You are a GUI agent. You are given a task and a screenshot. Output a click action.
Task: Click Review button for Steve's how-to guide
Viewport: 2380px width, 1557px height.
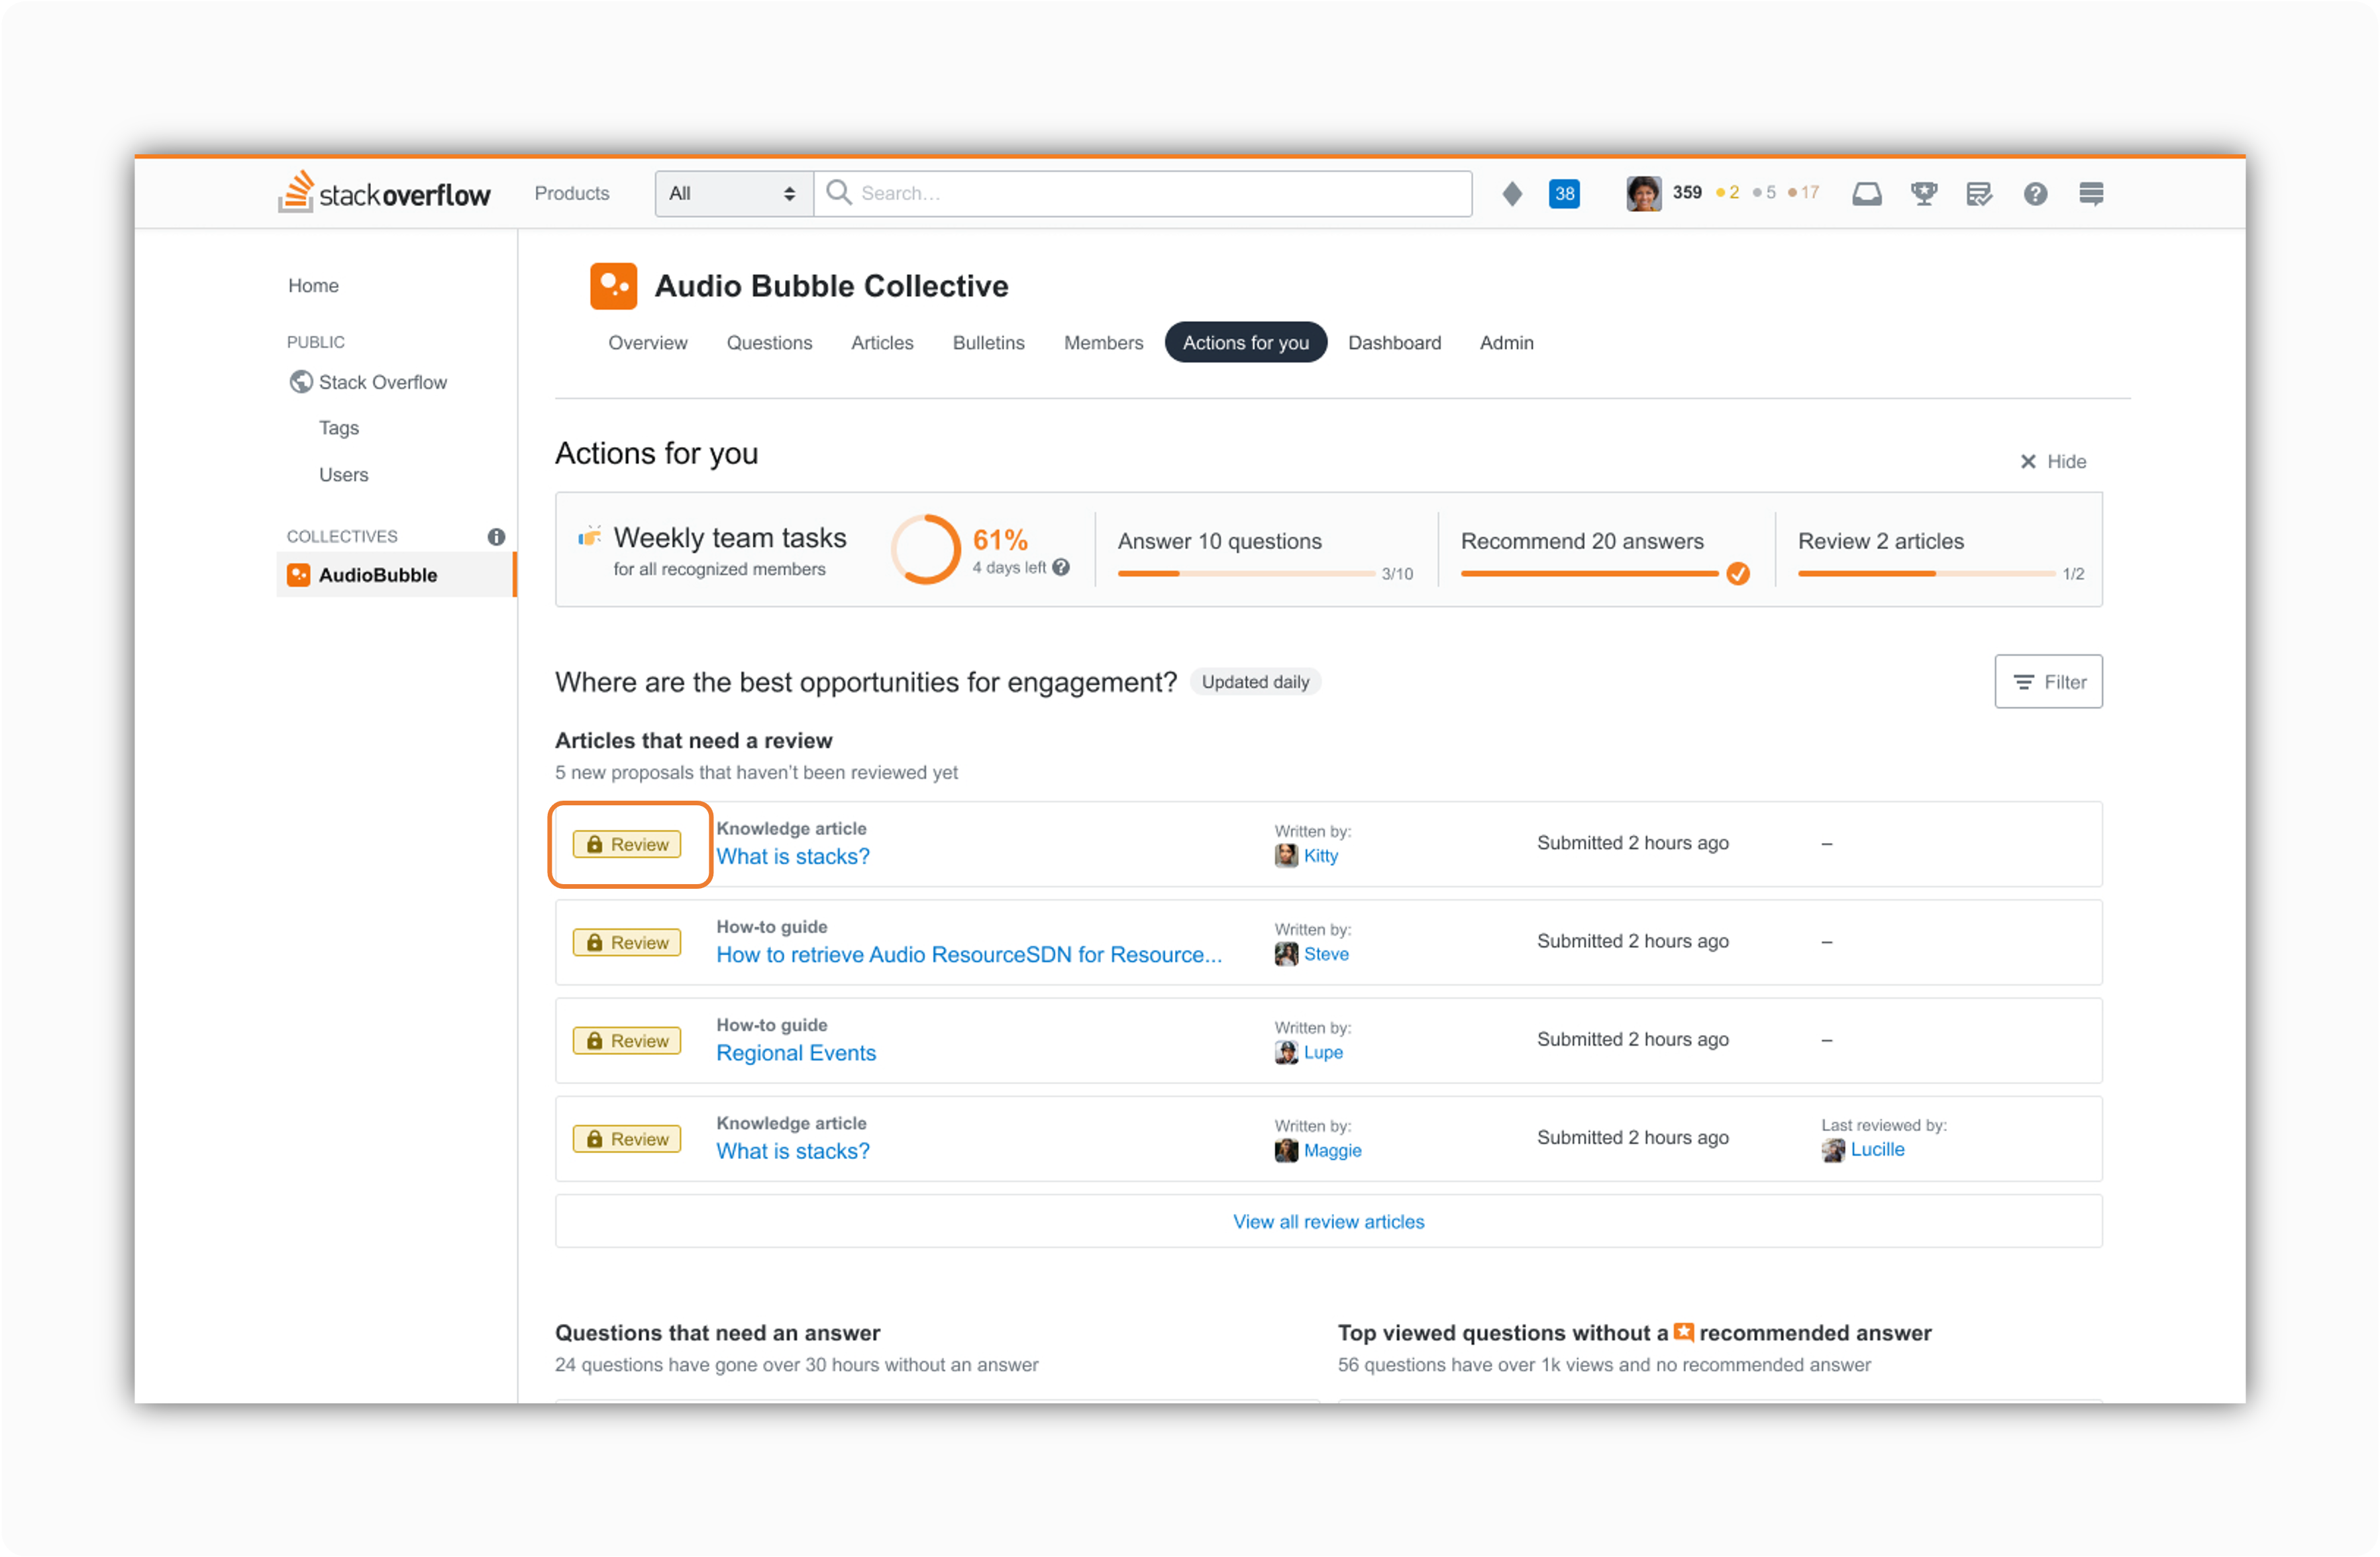pyautogui.click(x=627, y=942)
